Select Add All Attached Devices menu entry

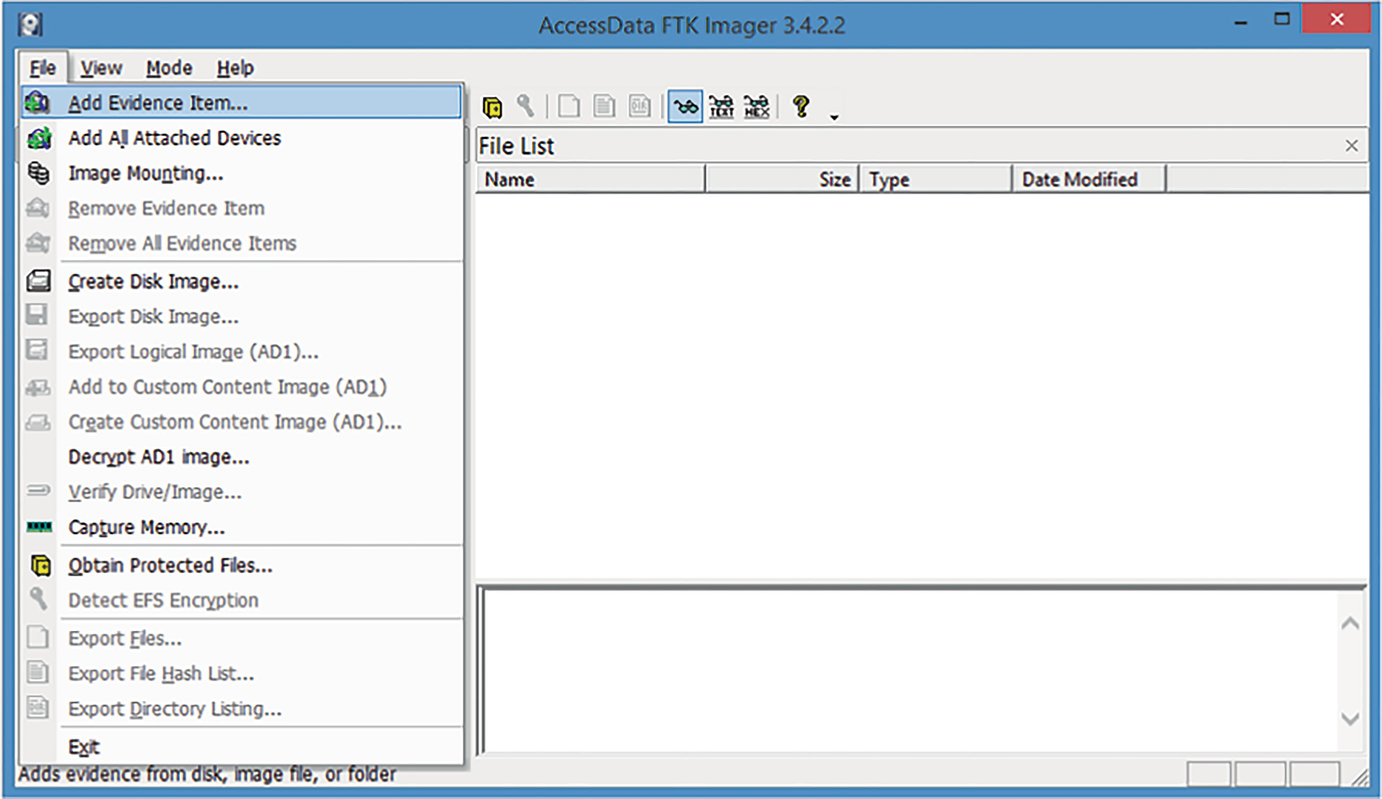(175, 137)
